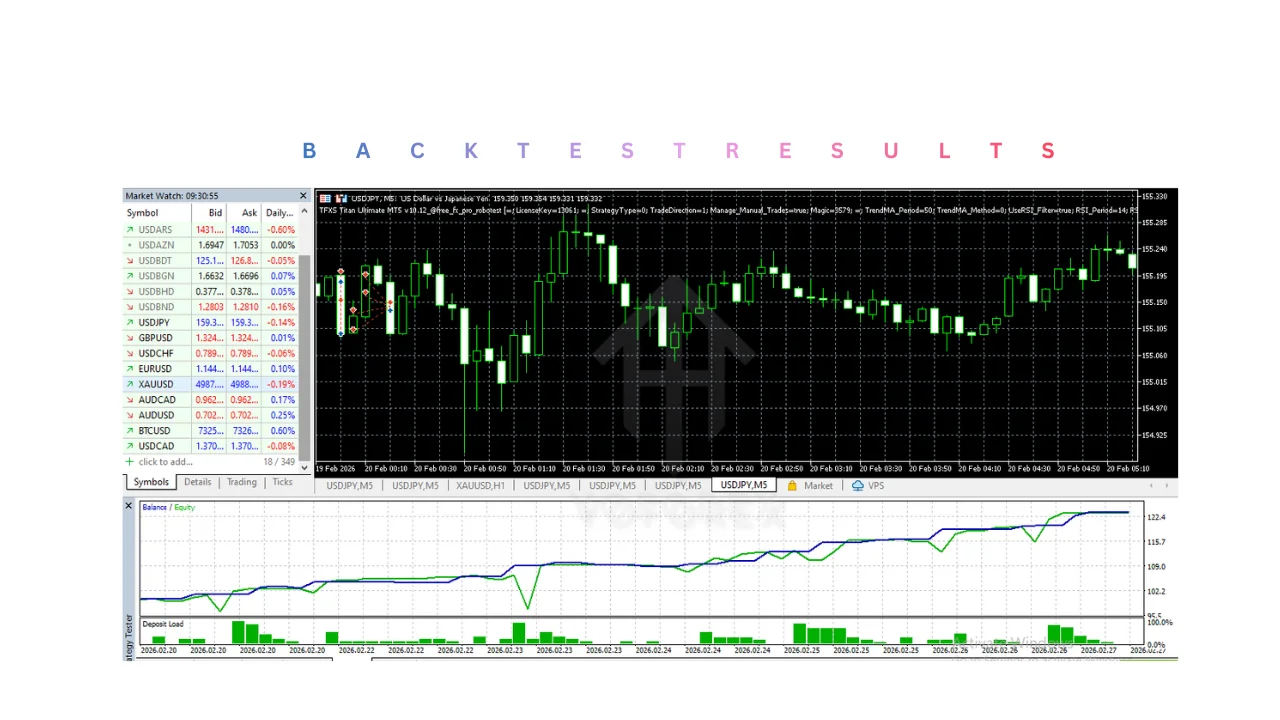Close the Market Watch panel

coord(304,196)
